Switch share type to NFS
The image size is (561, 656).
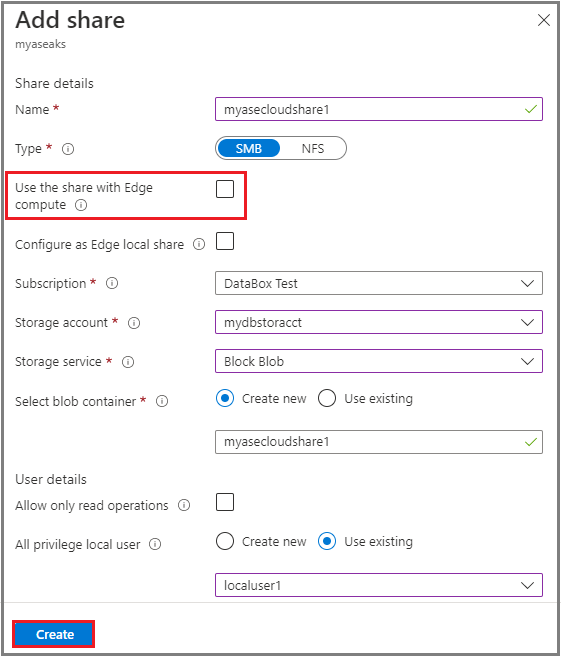313,149
